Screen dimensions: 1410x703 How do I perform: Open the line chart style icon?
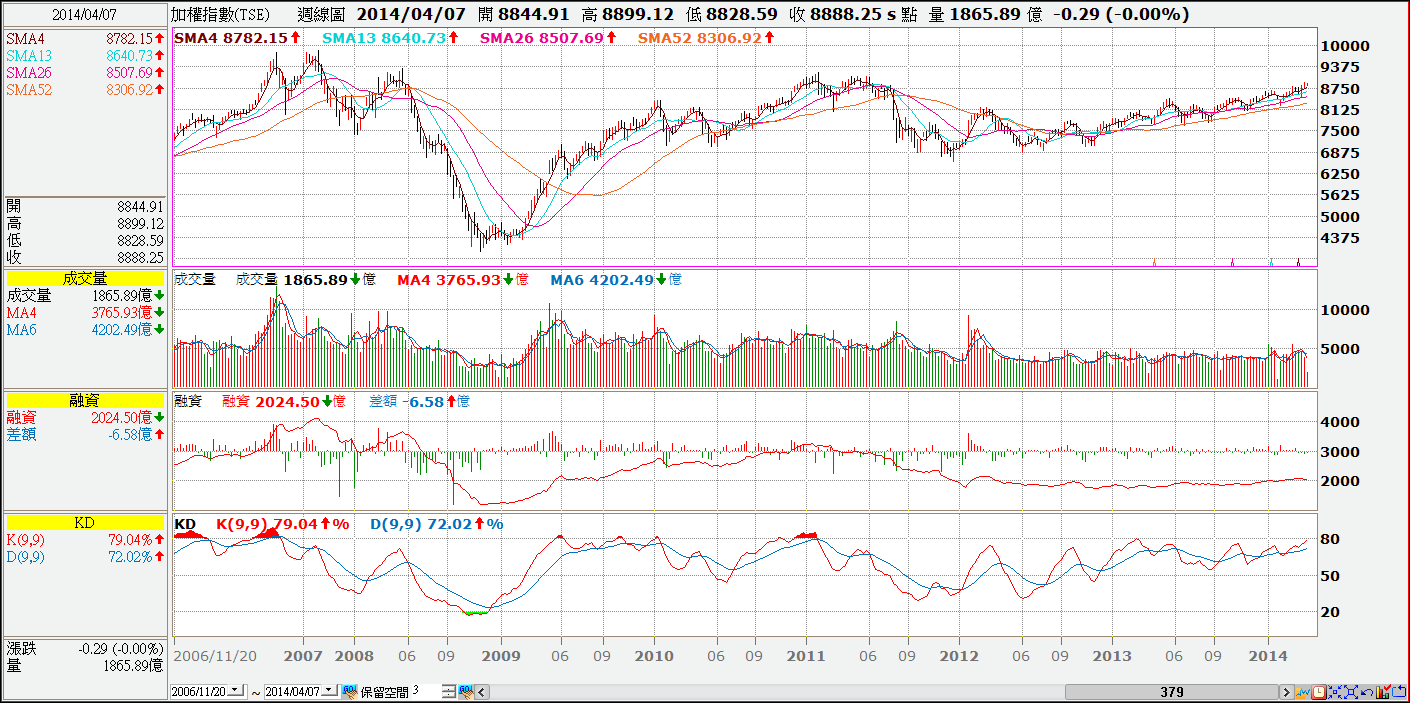[x=1303, y=692]
